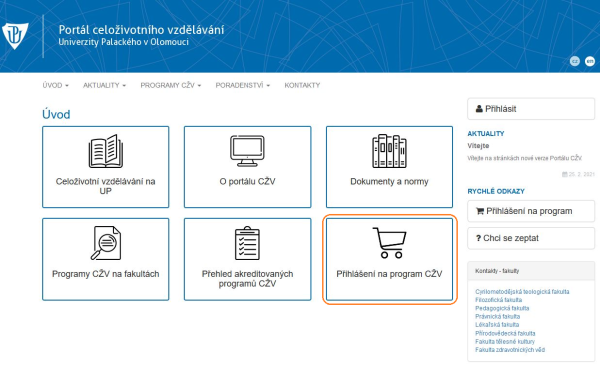Click the computer monitor icon
The width and height of the screenshot is (600, 365).
247,151
